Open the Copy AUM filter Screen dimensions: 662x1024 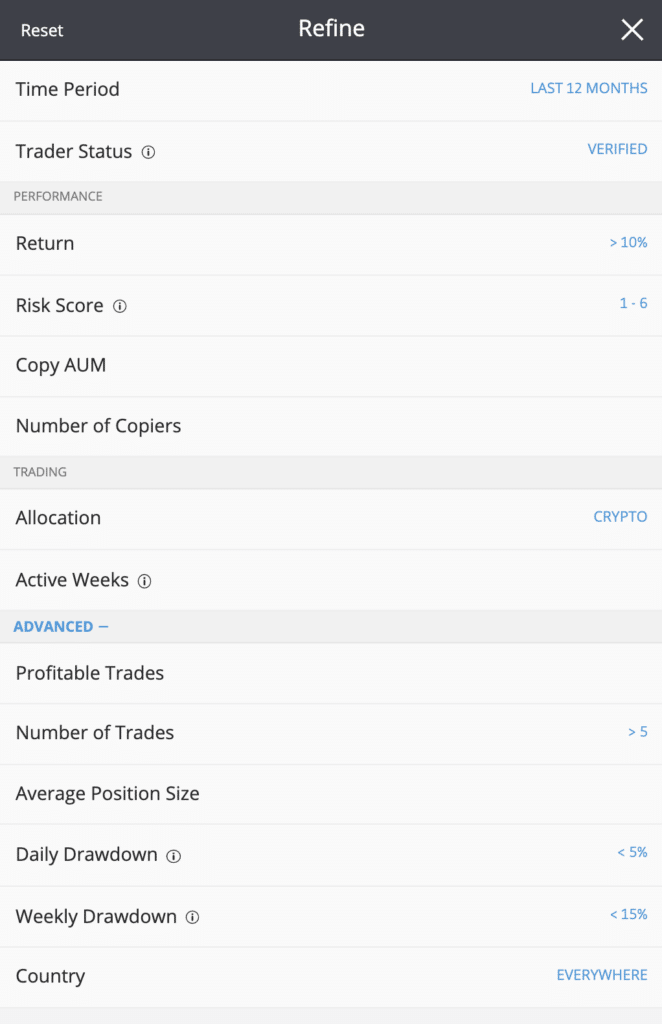point(331,366)
